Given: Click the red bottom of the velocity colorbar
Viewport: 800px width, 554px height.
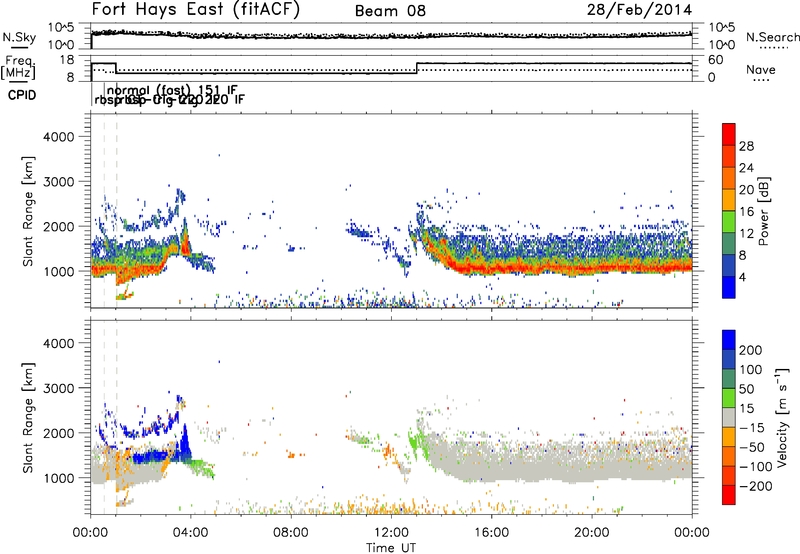Looking at the screenshot, I should [729, 495].
